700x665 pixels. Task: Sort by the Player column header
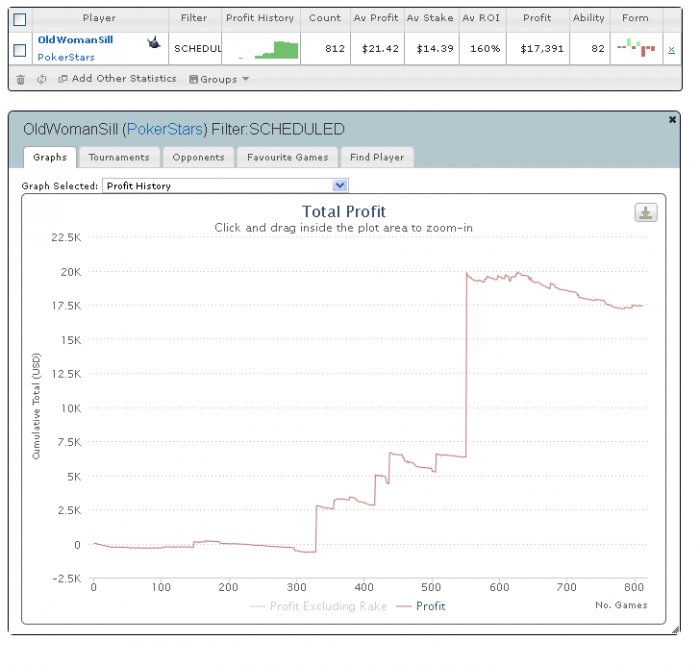tap(101, 18)
